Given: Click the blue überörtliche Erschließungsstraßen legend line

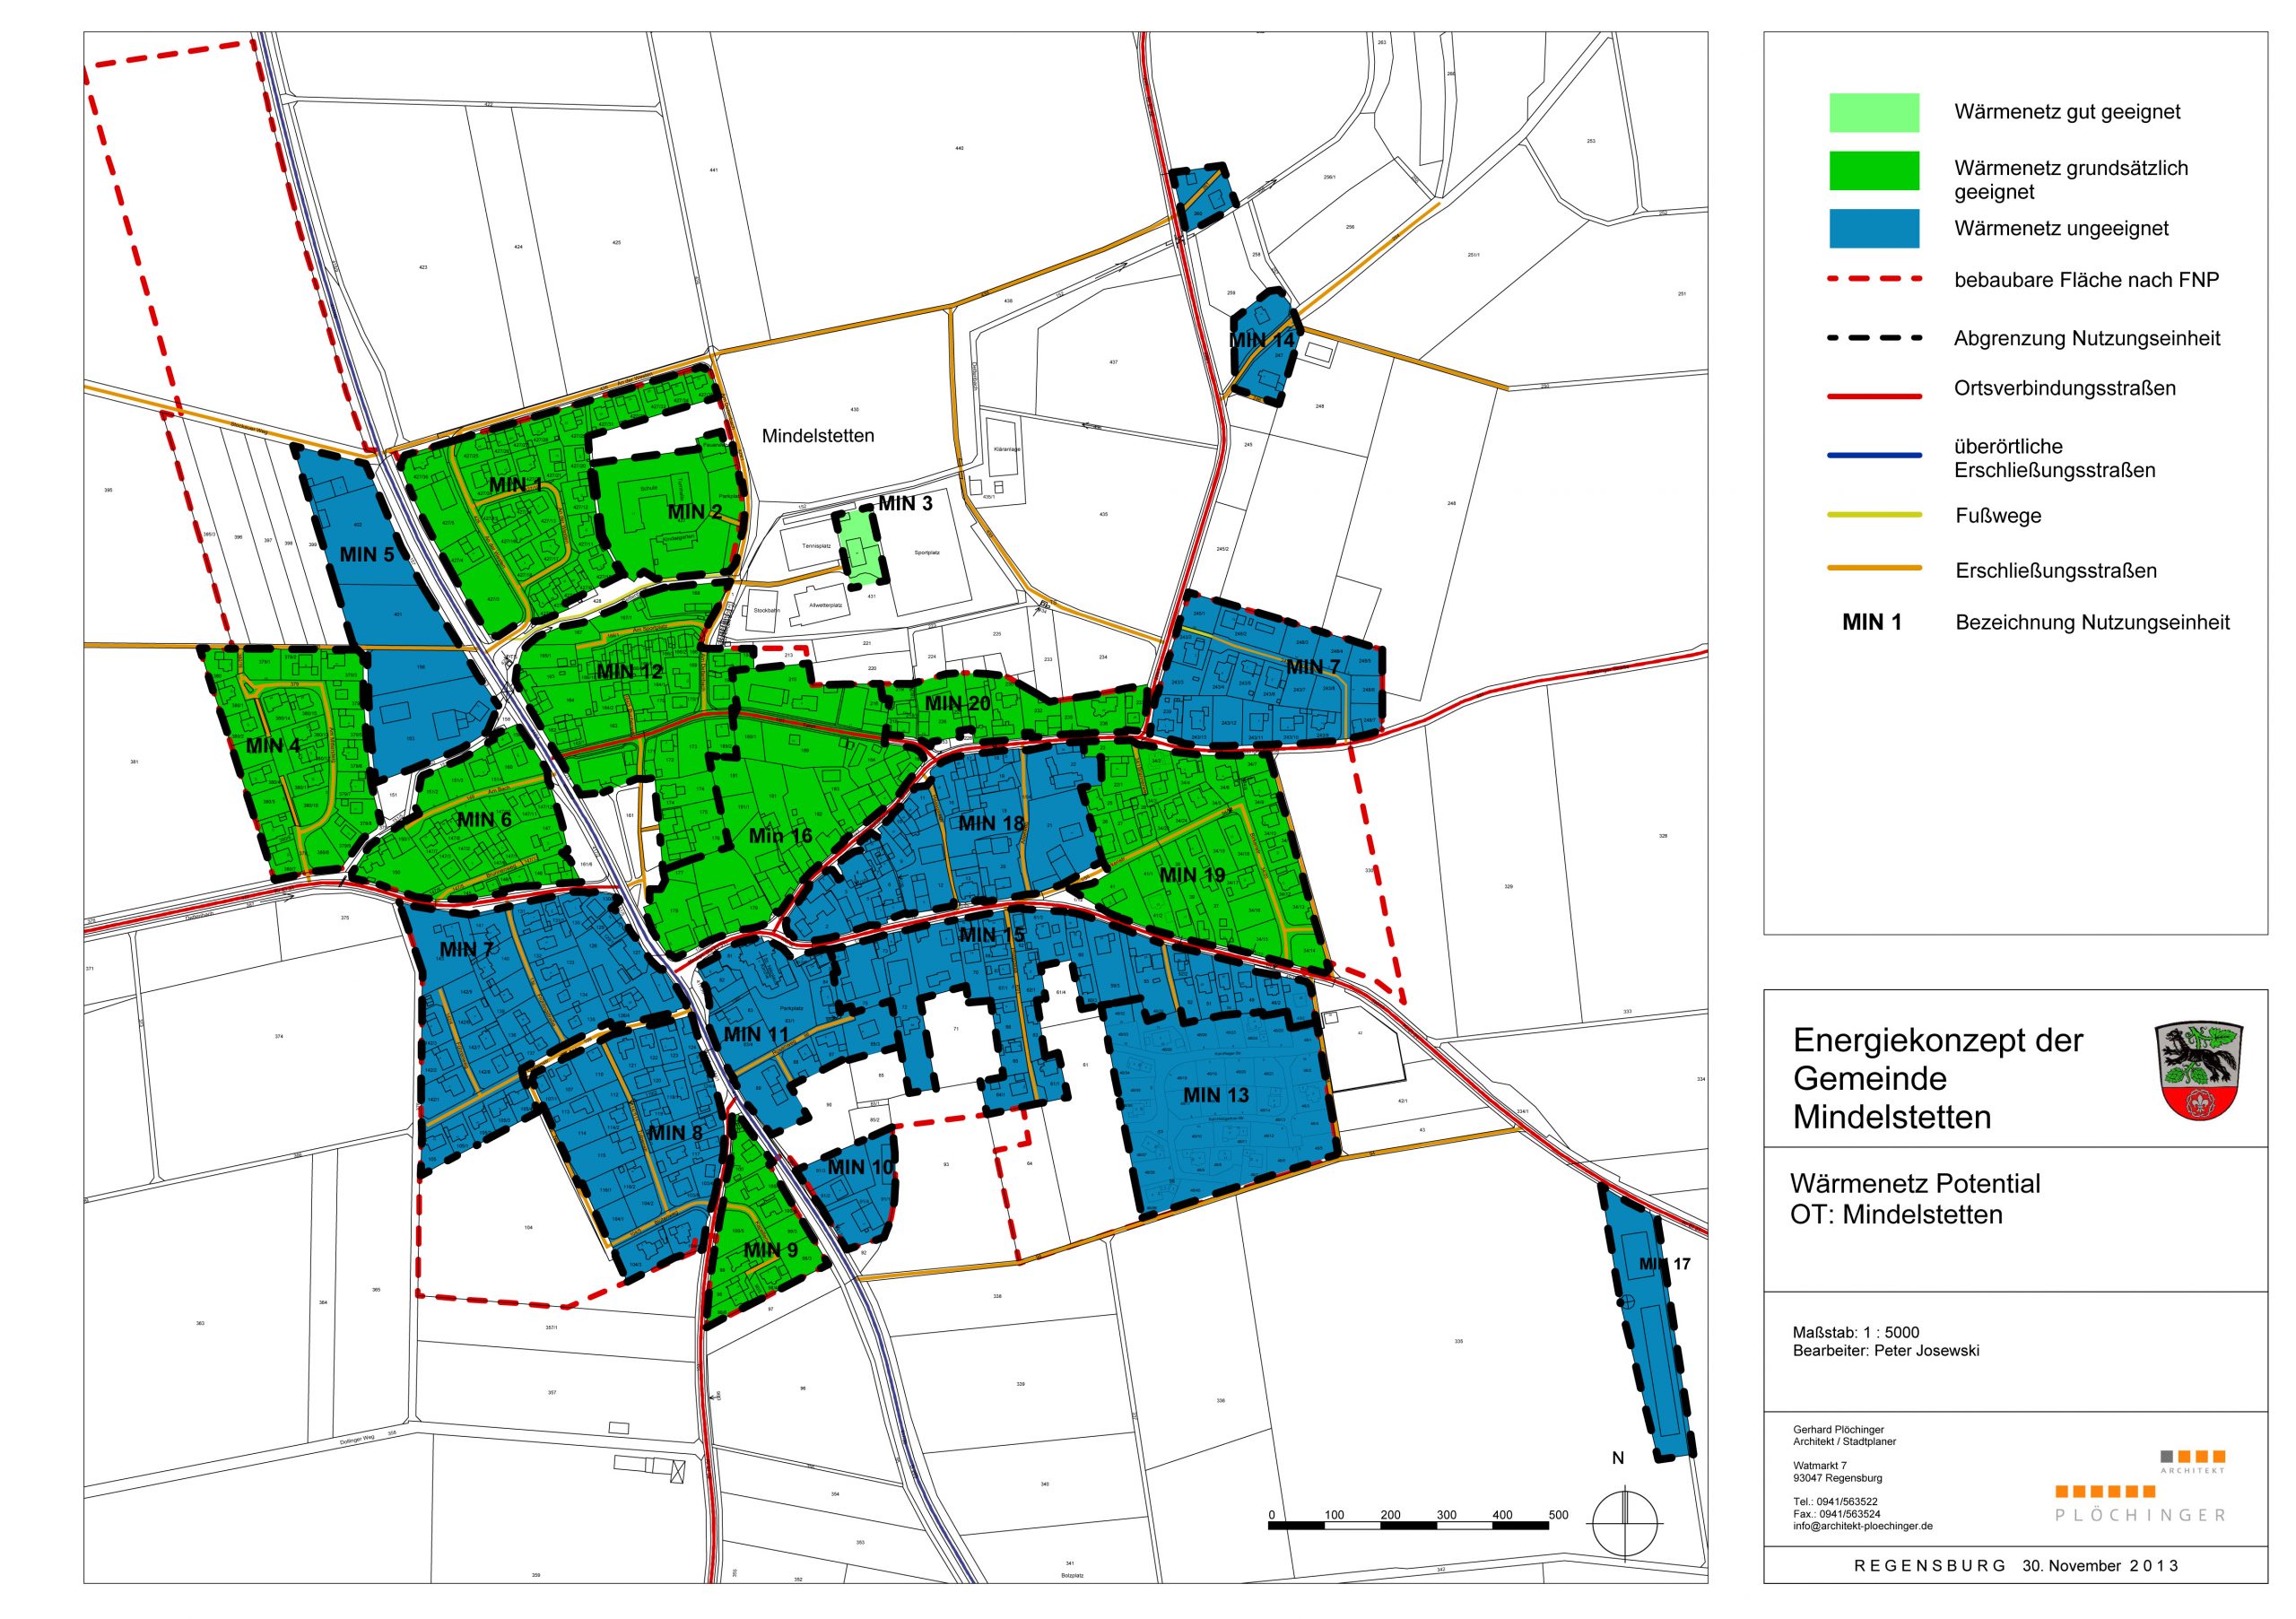Looking at the screenshot, I should tap(1874, 456).
